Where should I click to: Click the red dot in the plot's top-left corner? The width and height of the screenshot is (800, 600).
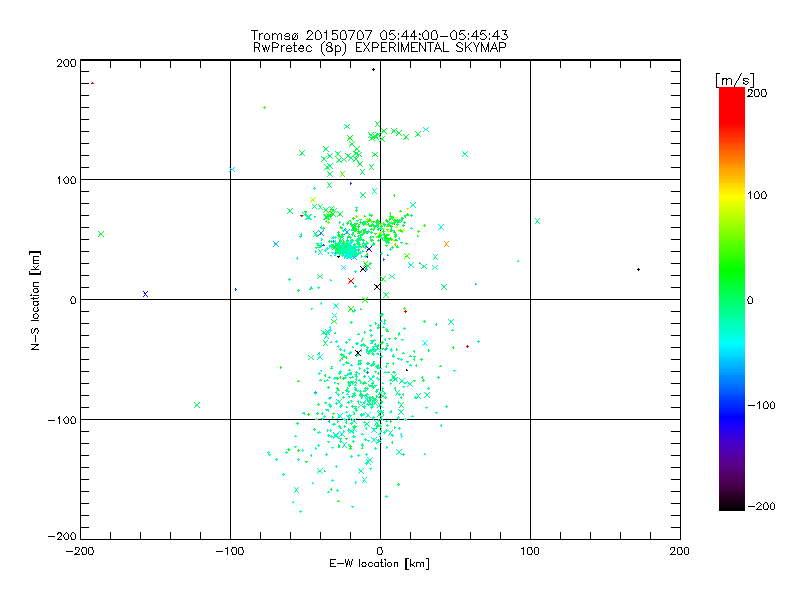(92, 83)
